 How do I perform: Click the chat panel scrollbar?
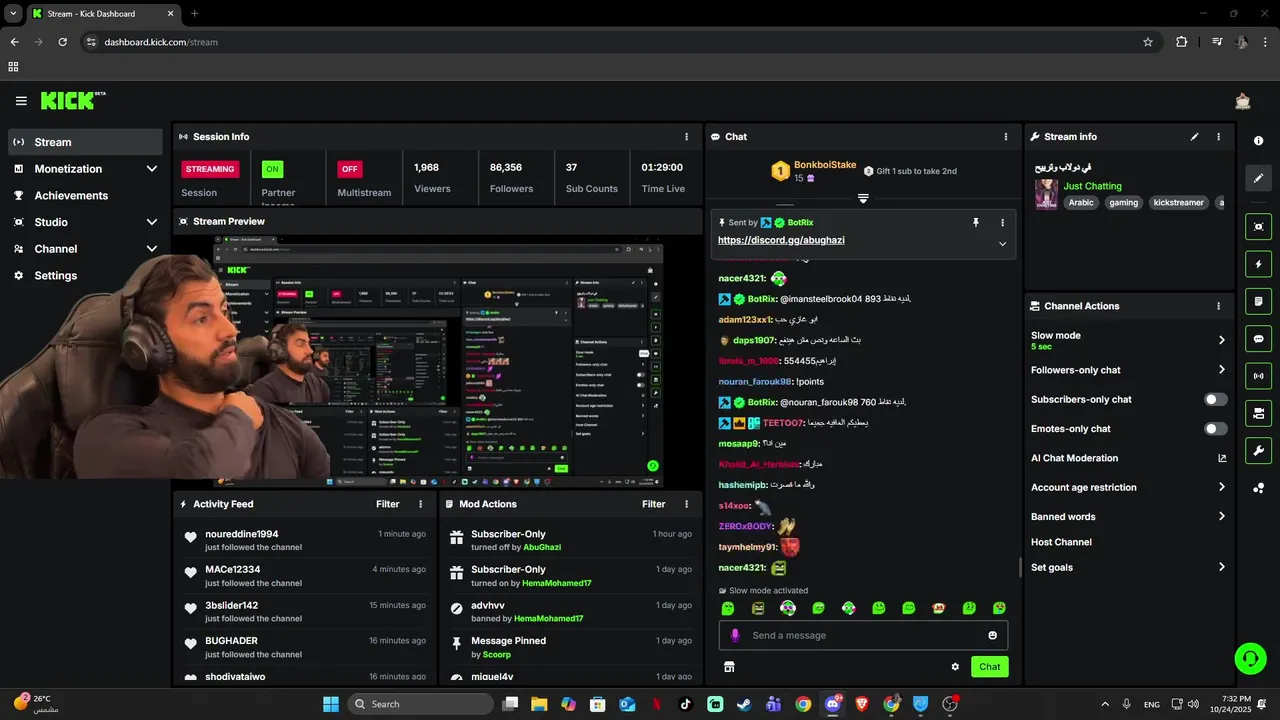[1019, 567]
